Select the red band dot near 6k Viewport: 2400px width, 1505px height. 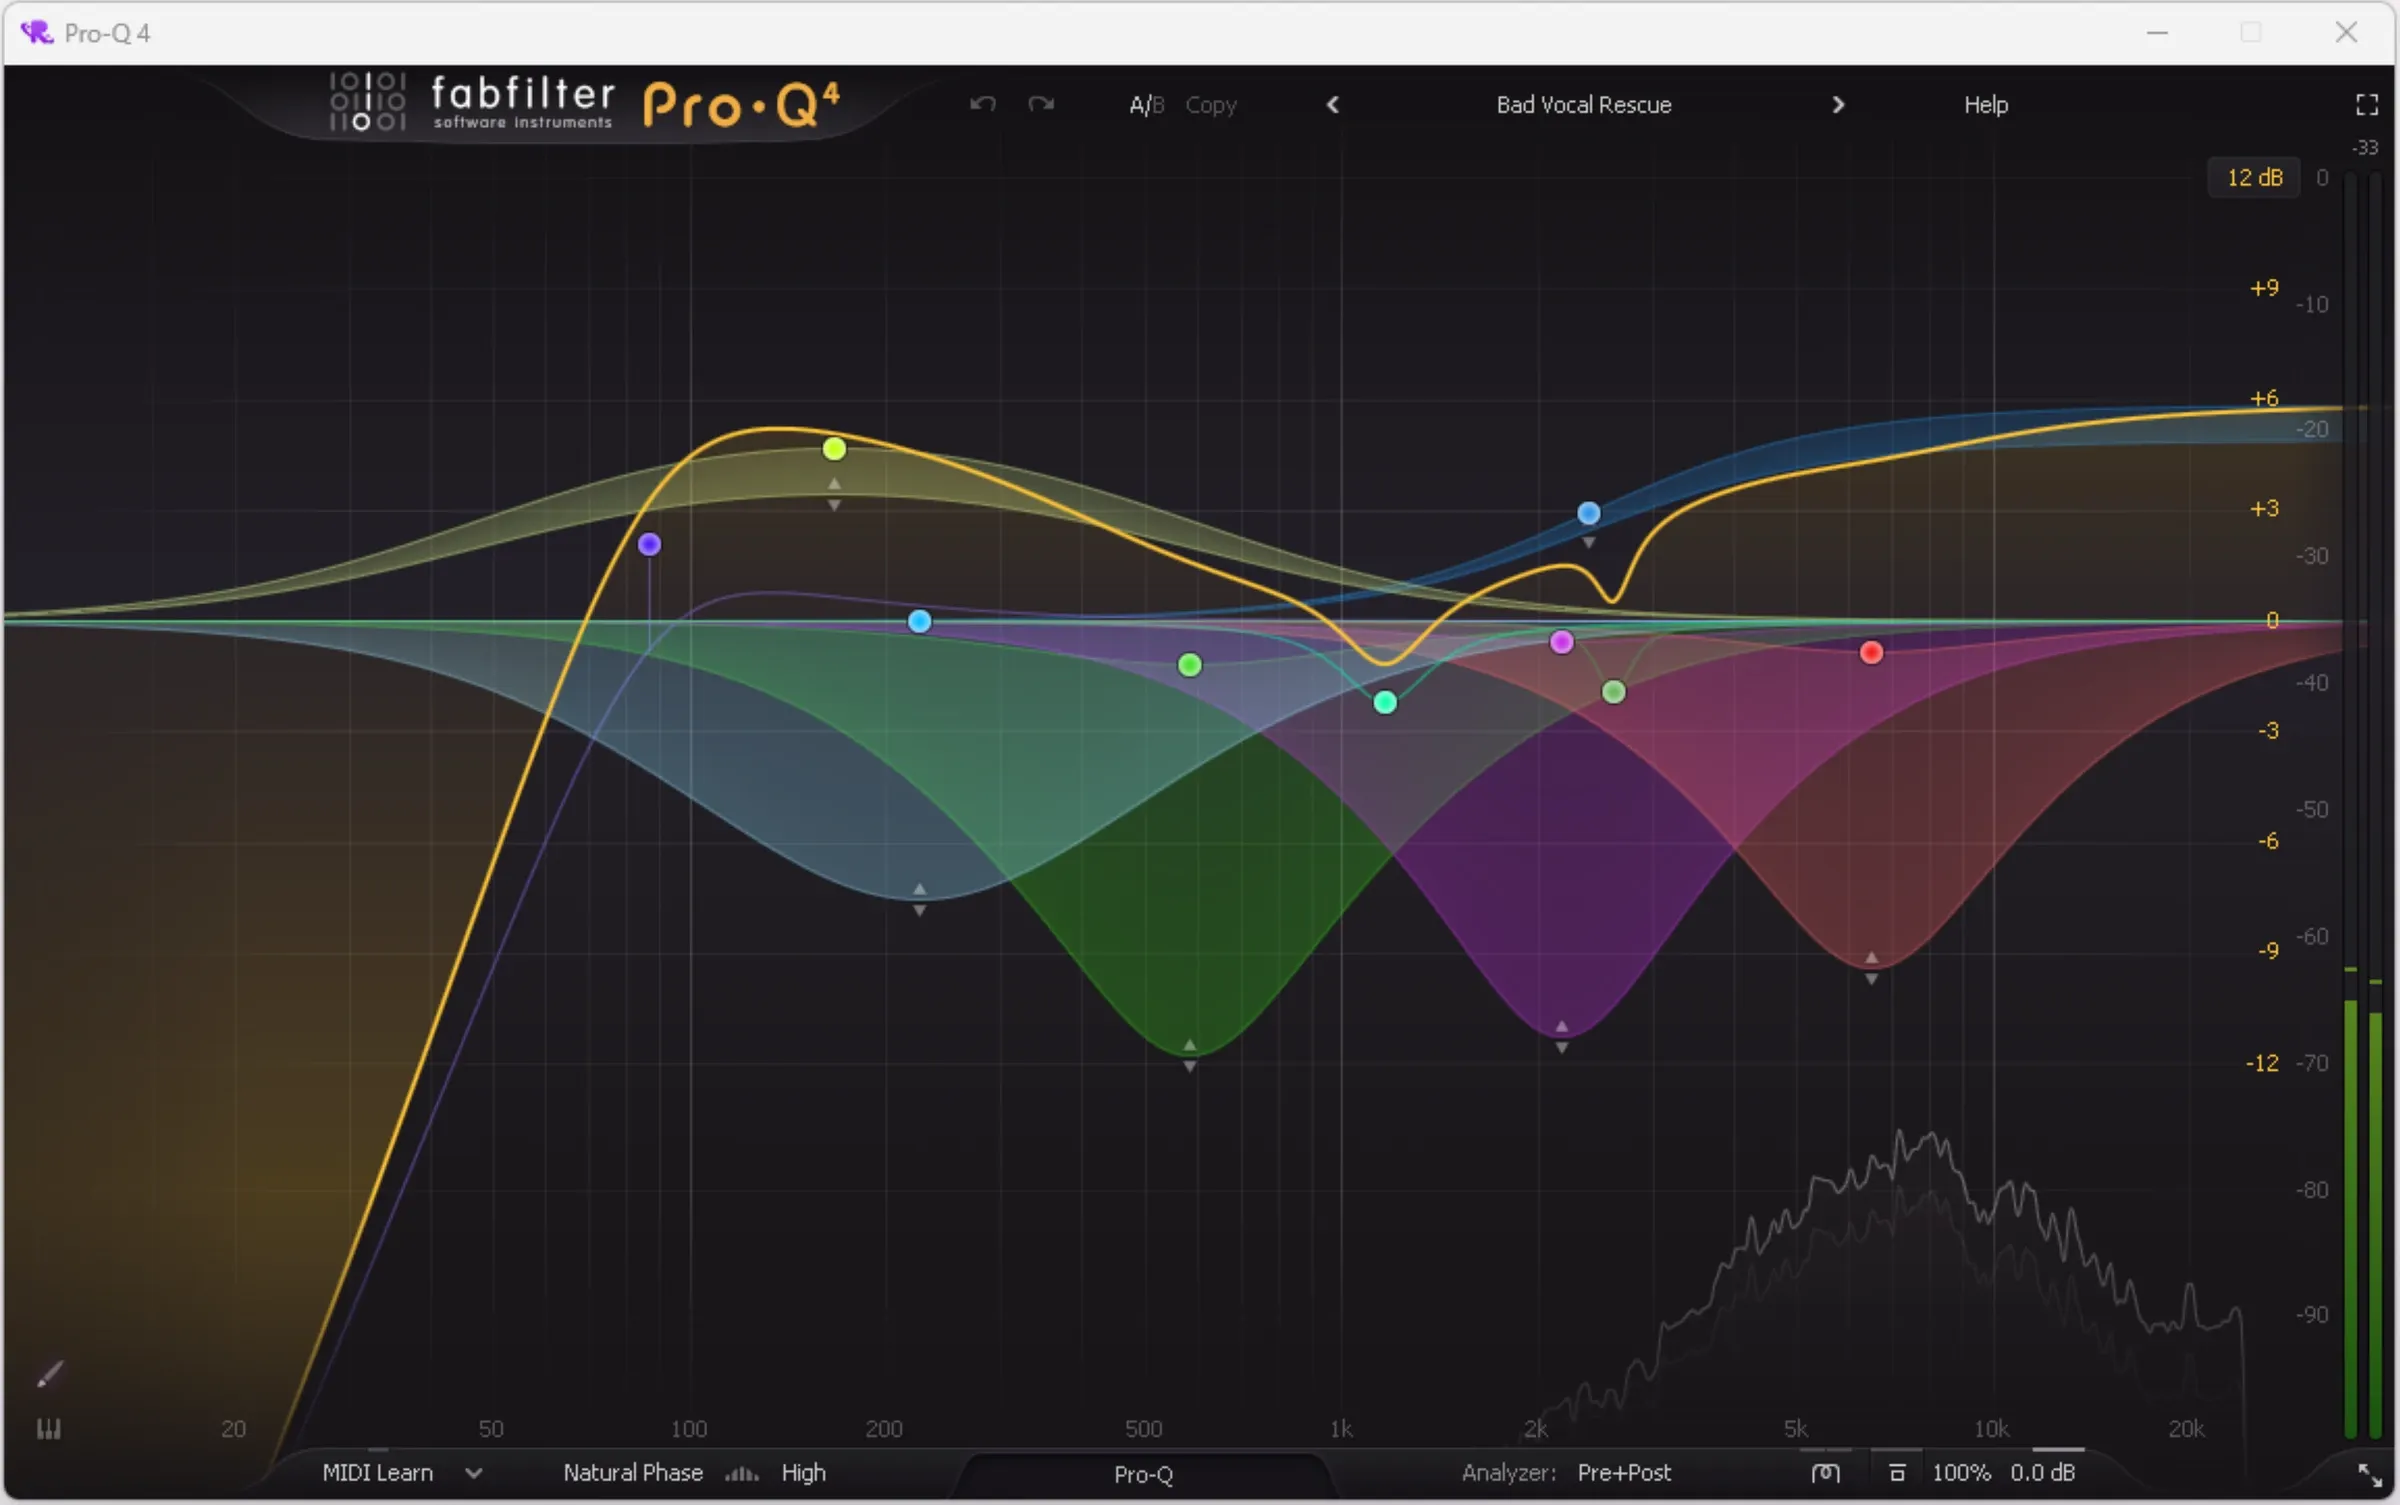1871,653
